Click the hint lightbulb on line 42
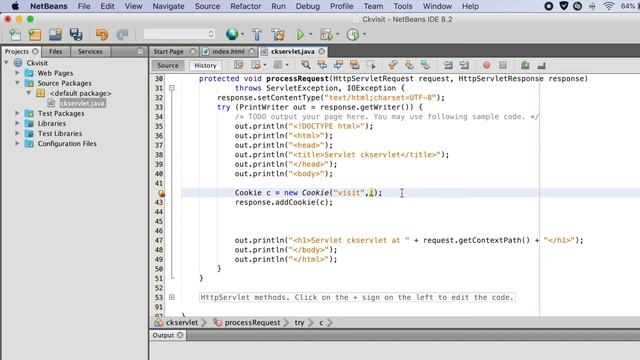The height and width of the screenshot is (360, 640). click(x=161, y=193)
